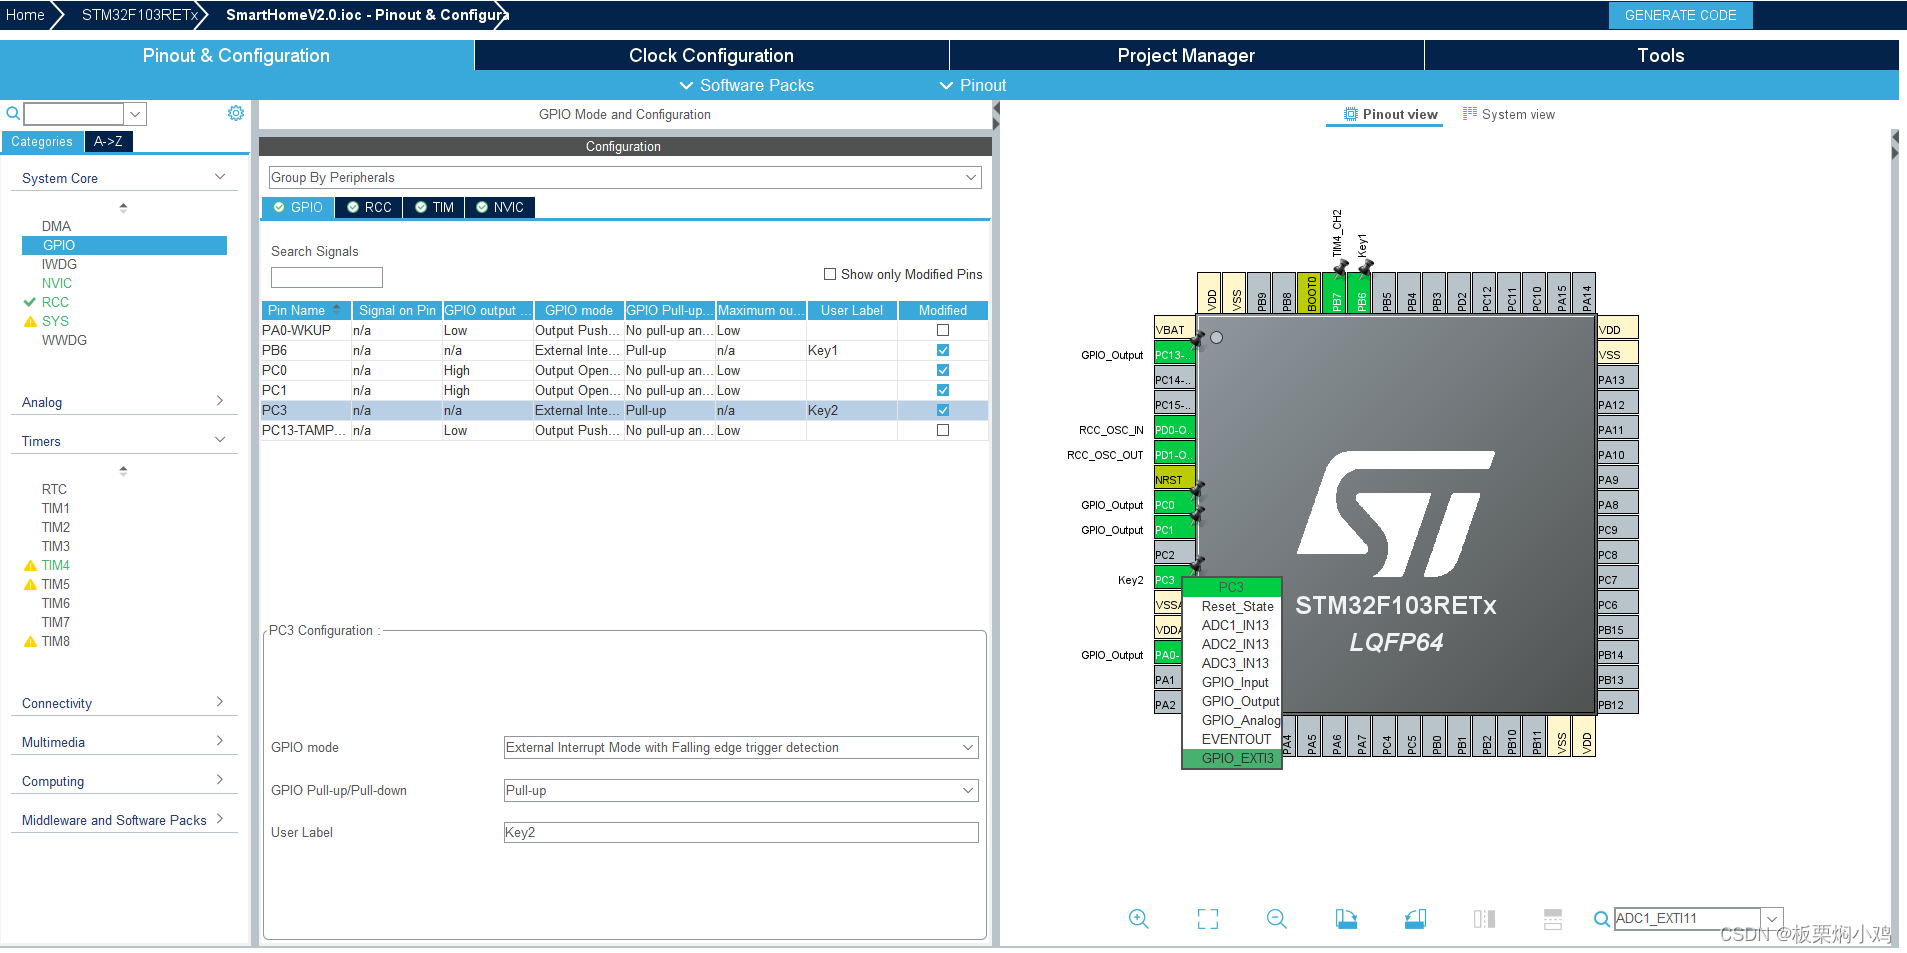
Task: Click the STM32F103RETx breadcrumb
Action: 139,15
